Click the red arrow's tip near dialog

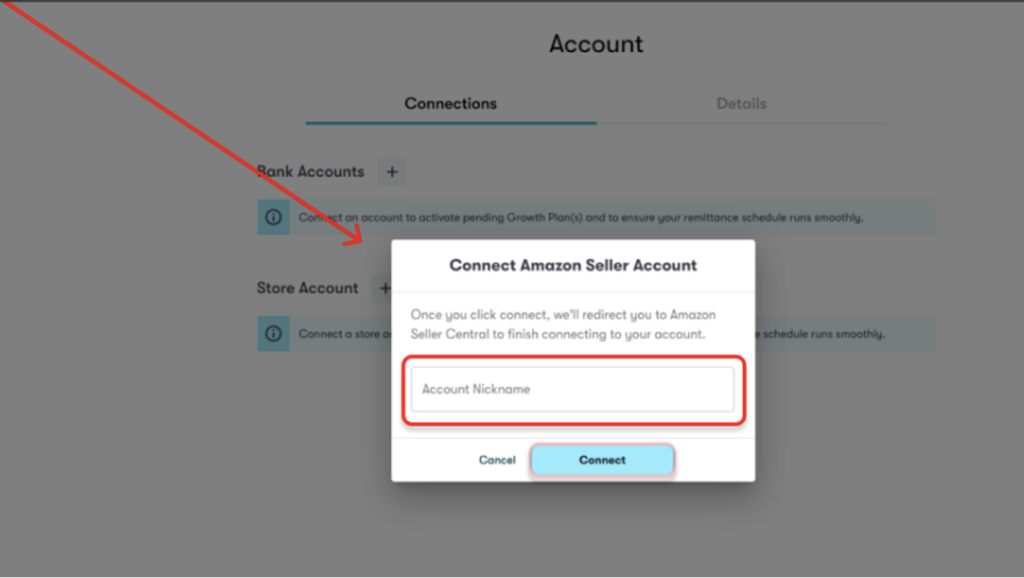[x=358, y=240]
